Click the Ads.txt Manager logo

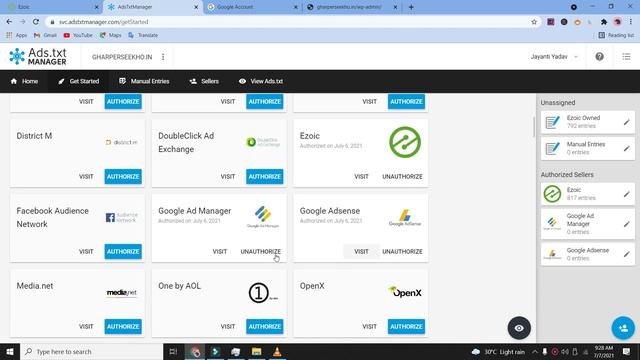click(38, 57)
